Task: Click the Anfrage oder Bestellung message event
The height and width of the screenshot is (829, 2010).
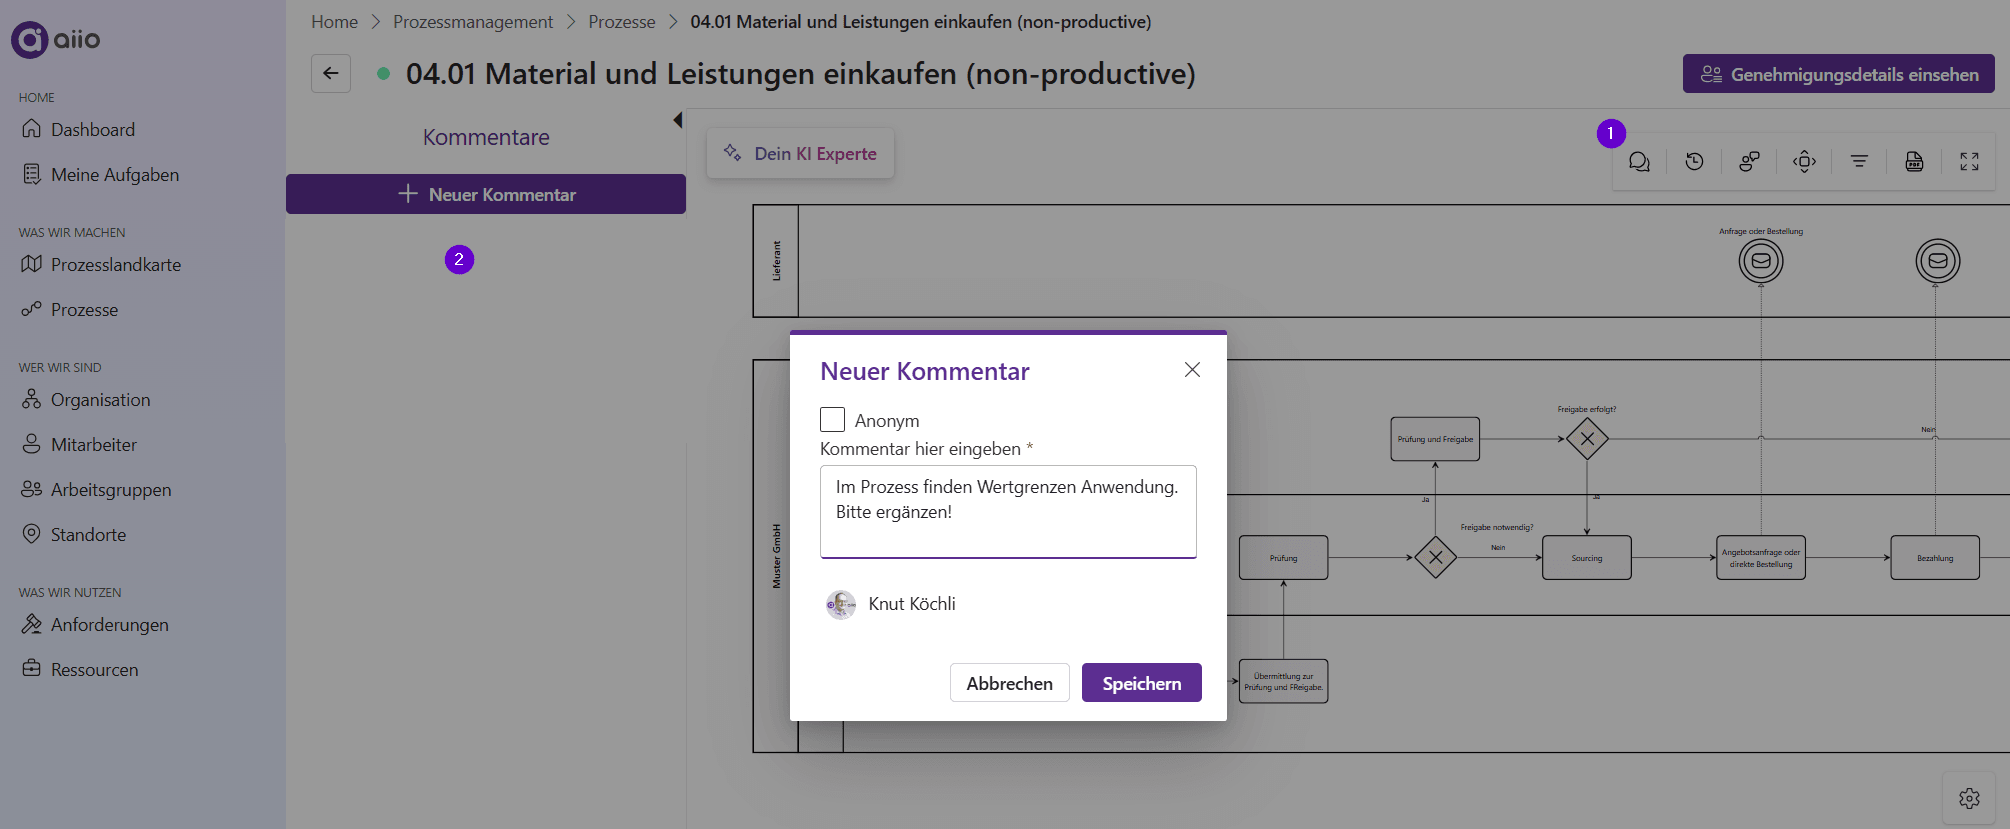Action: (x=1761, y=261)
